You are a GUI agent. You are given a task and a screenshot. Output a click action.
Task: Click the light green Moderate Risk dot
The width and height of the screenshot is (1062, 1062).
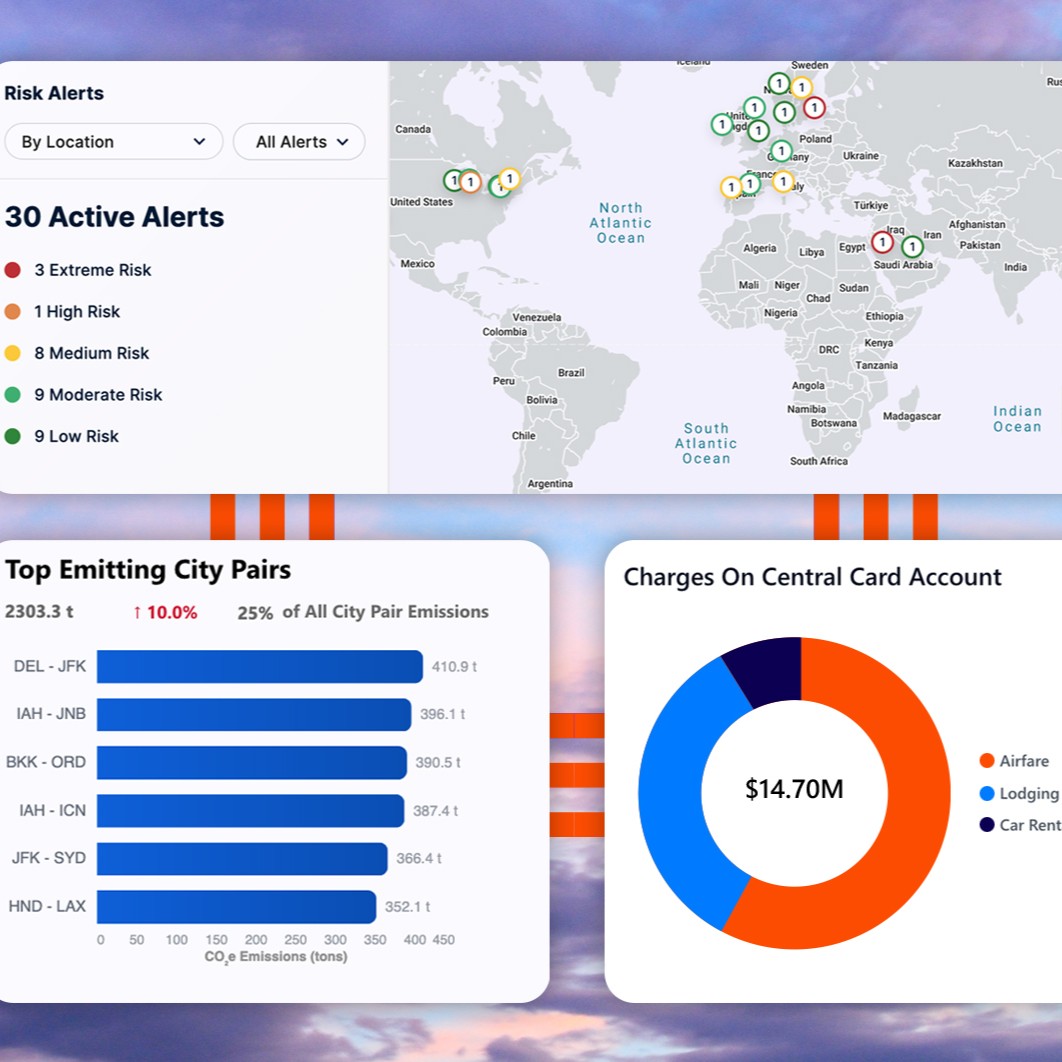[12, 395]
